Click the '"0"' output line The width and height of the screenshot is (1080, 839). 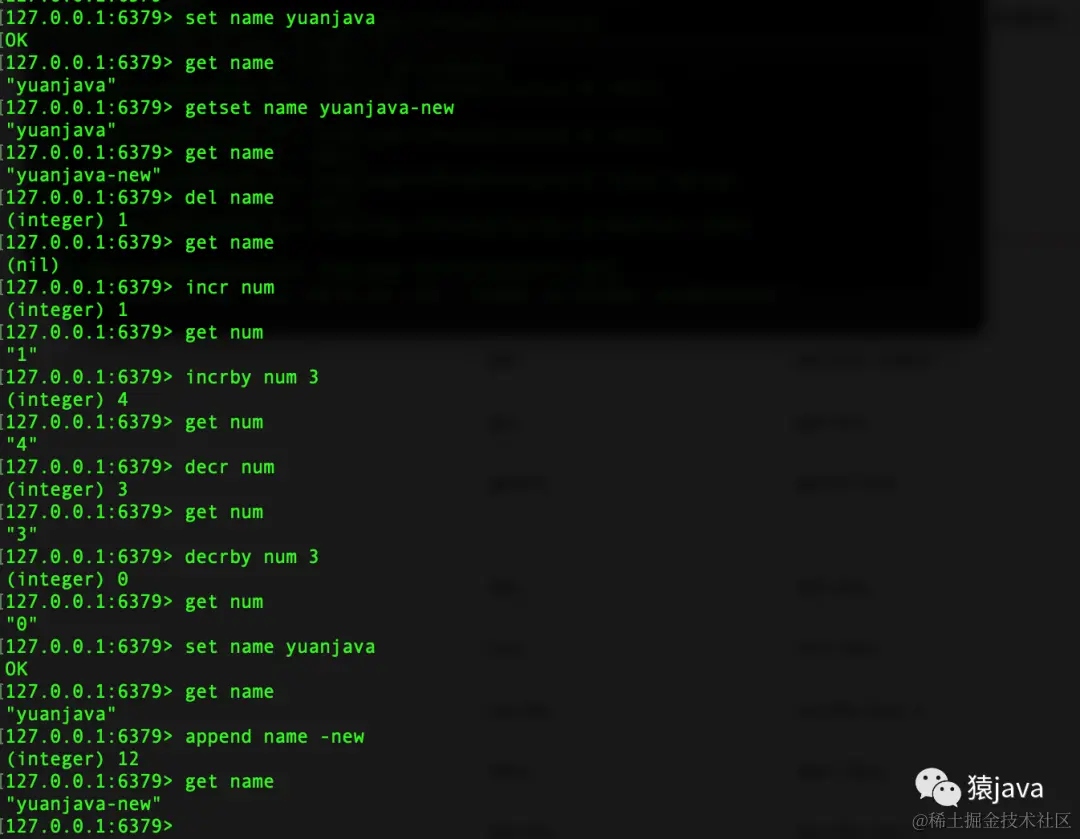(21, 624)
